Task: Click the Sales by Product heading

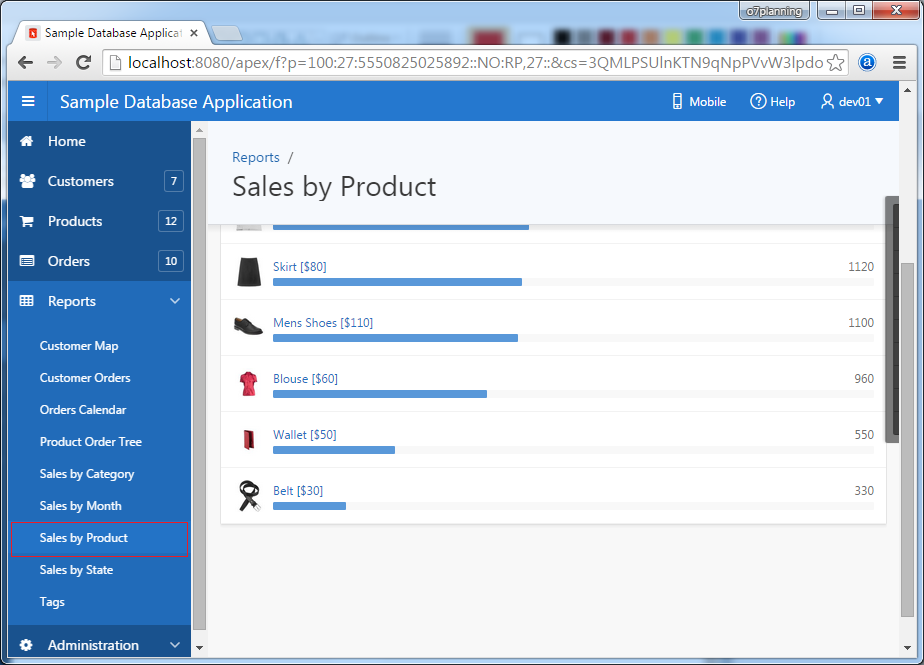Action: (334, 187)
